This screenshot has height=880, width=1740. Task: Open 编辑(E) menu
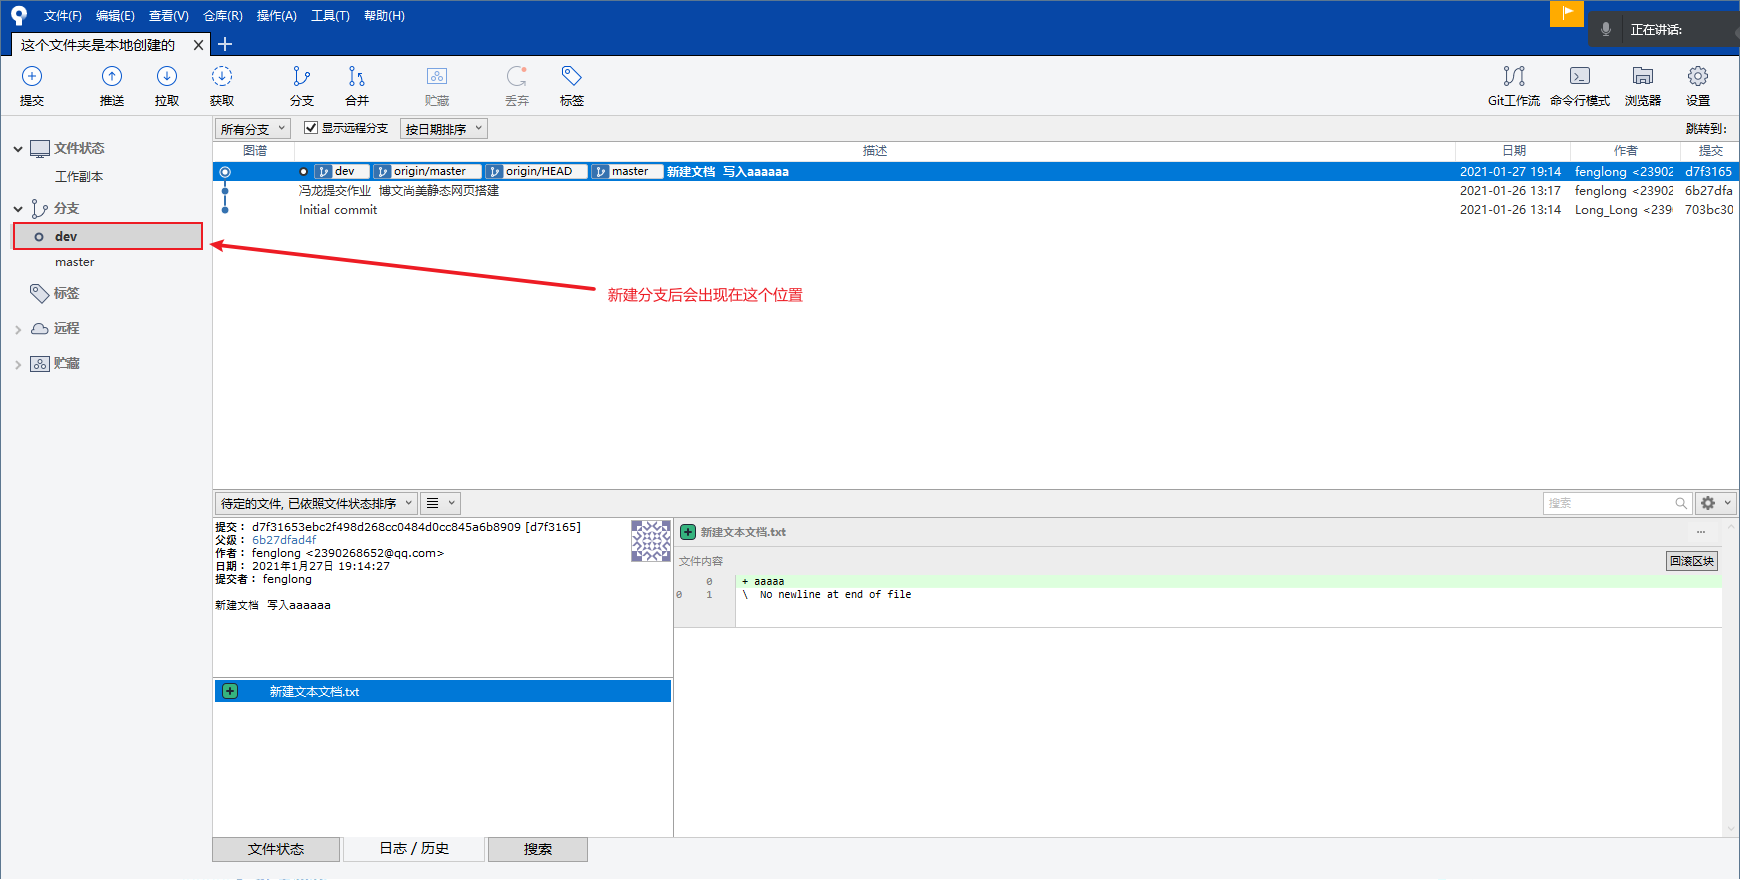pyautogui.click(x=115, y=16)
